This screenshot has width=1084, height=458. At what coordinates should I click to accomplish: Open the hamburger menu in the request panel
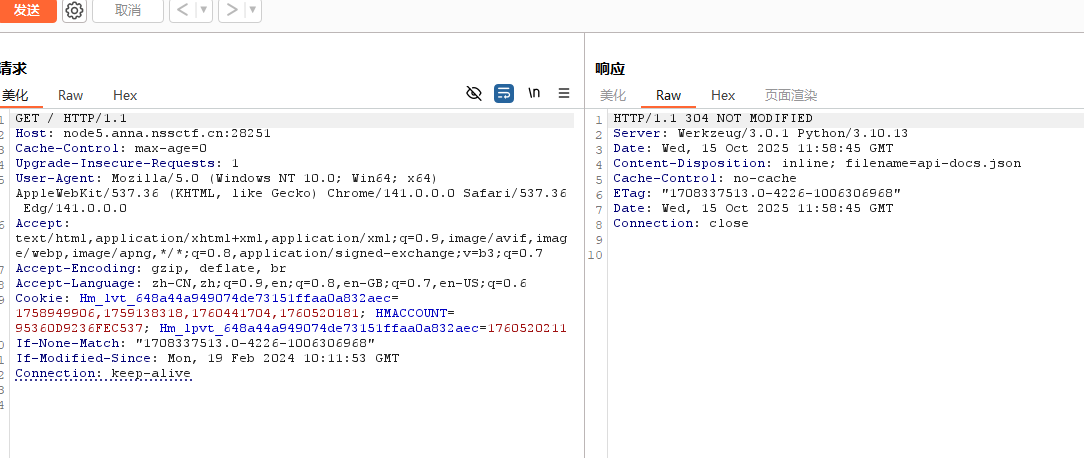click(564, 93)
